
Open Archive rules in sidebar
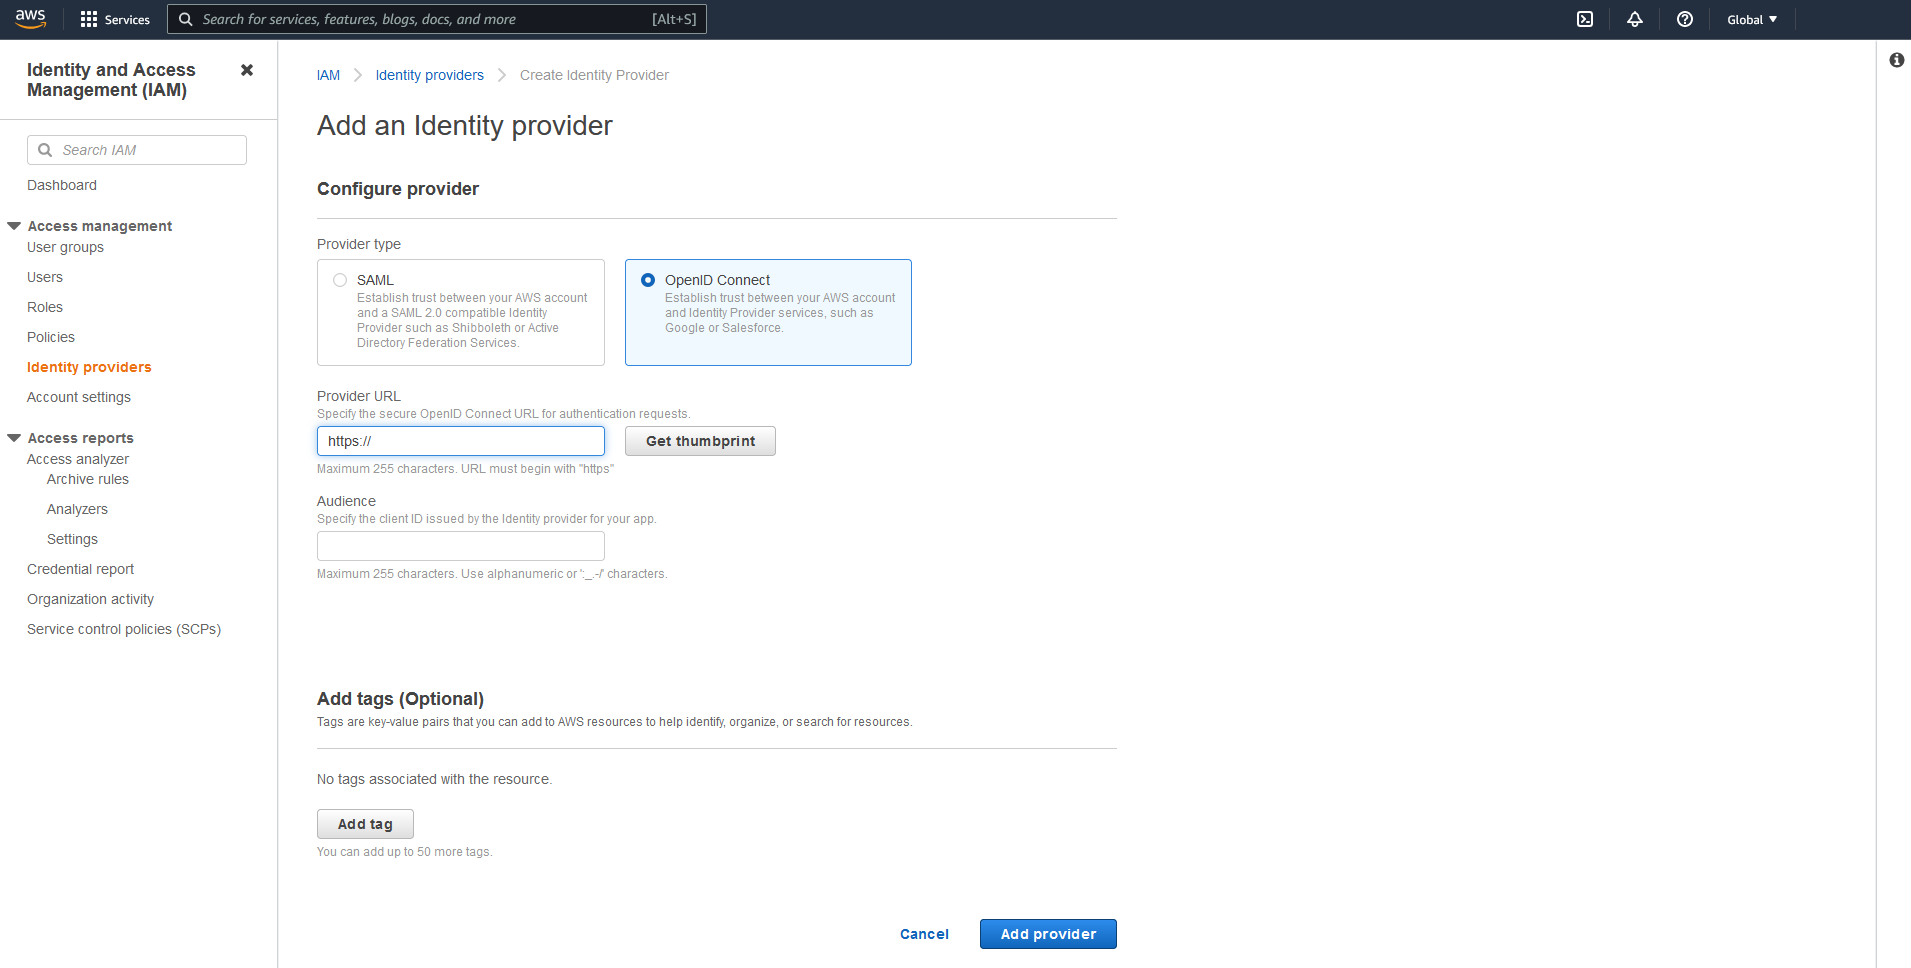[x=88, y=479]
